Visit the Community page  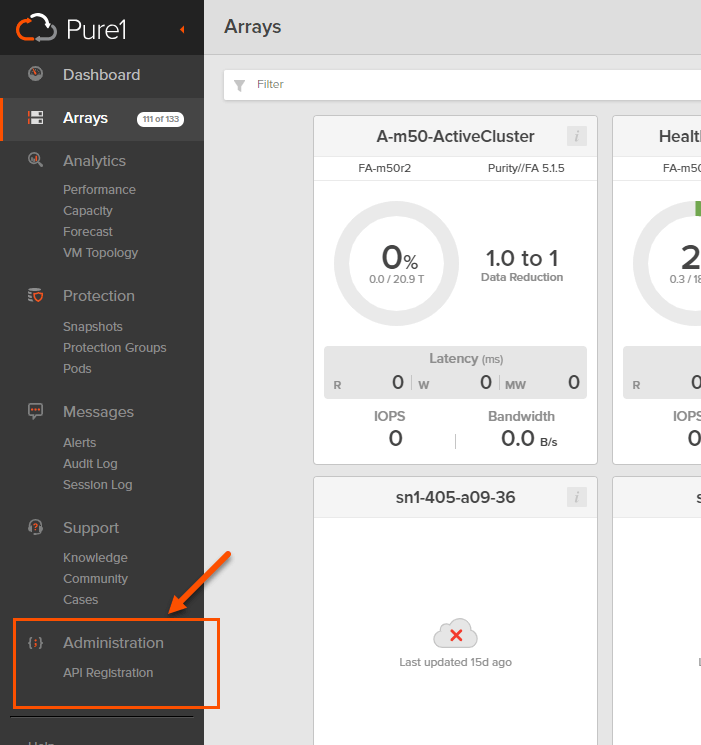tap(96, 579)
